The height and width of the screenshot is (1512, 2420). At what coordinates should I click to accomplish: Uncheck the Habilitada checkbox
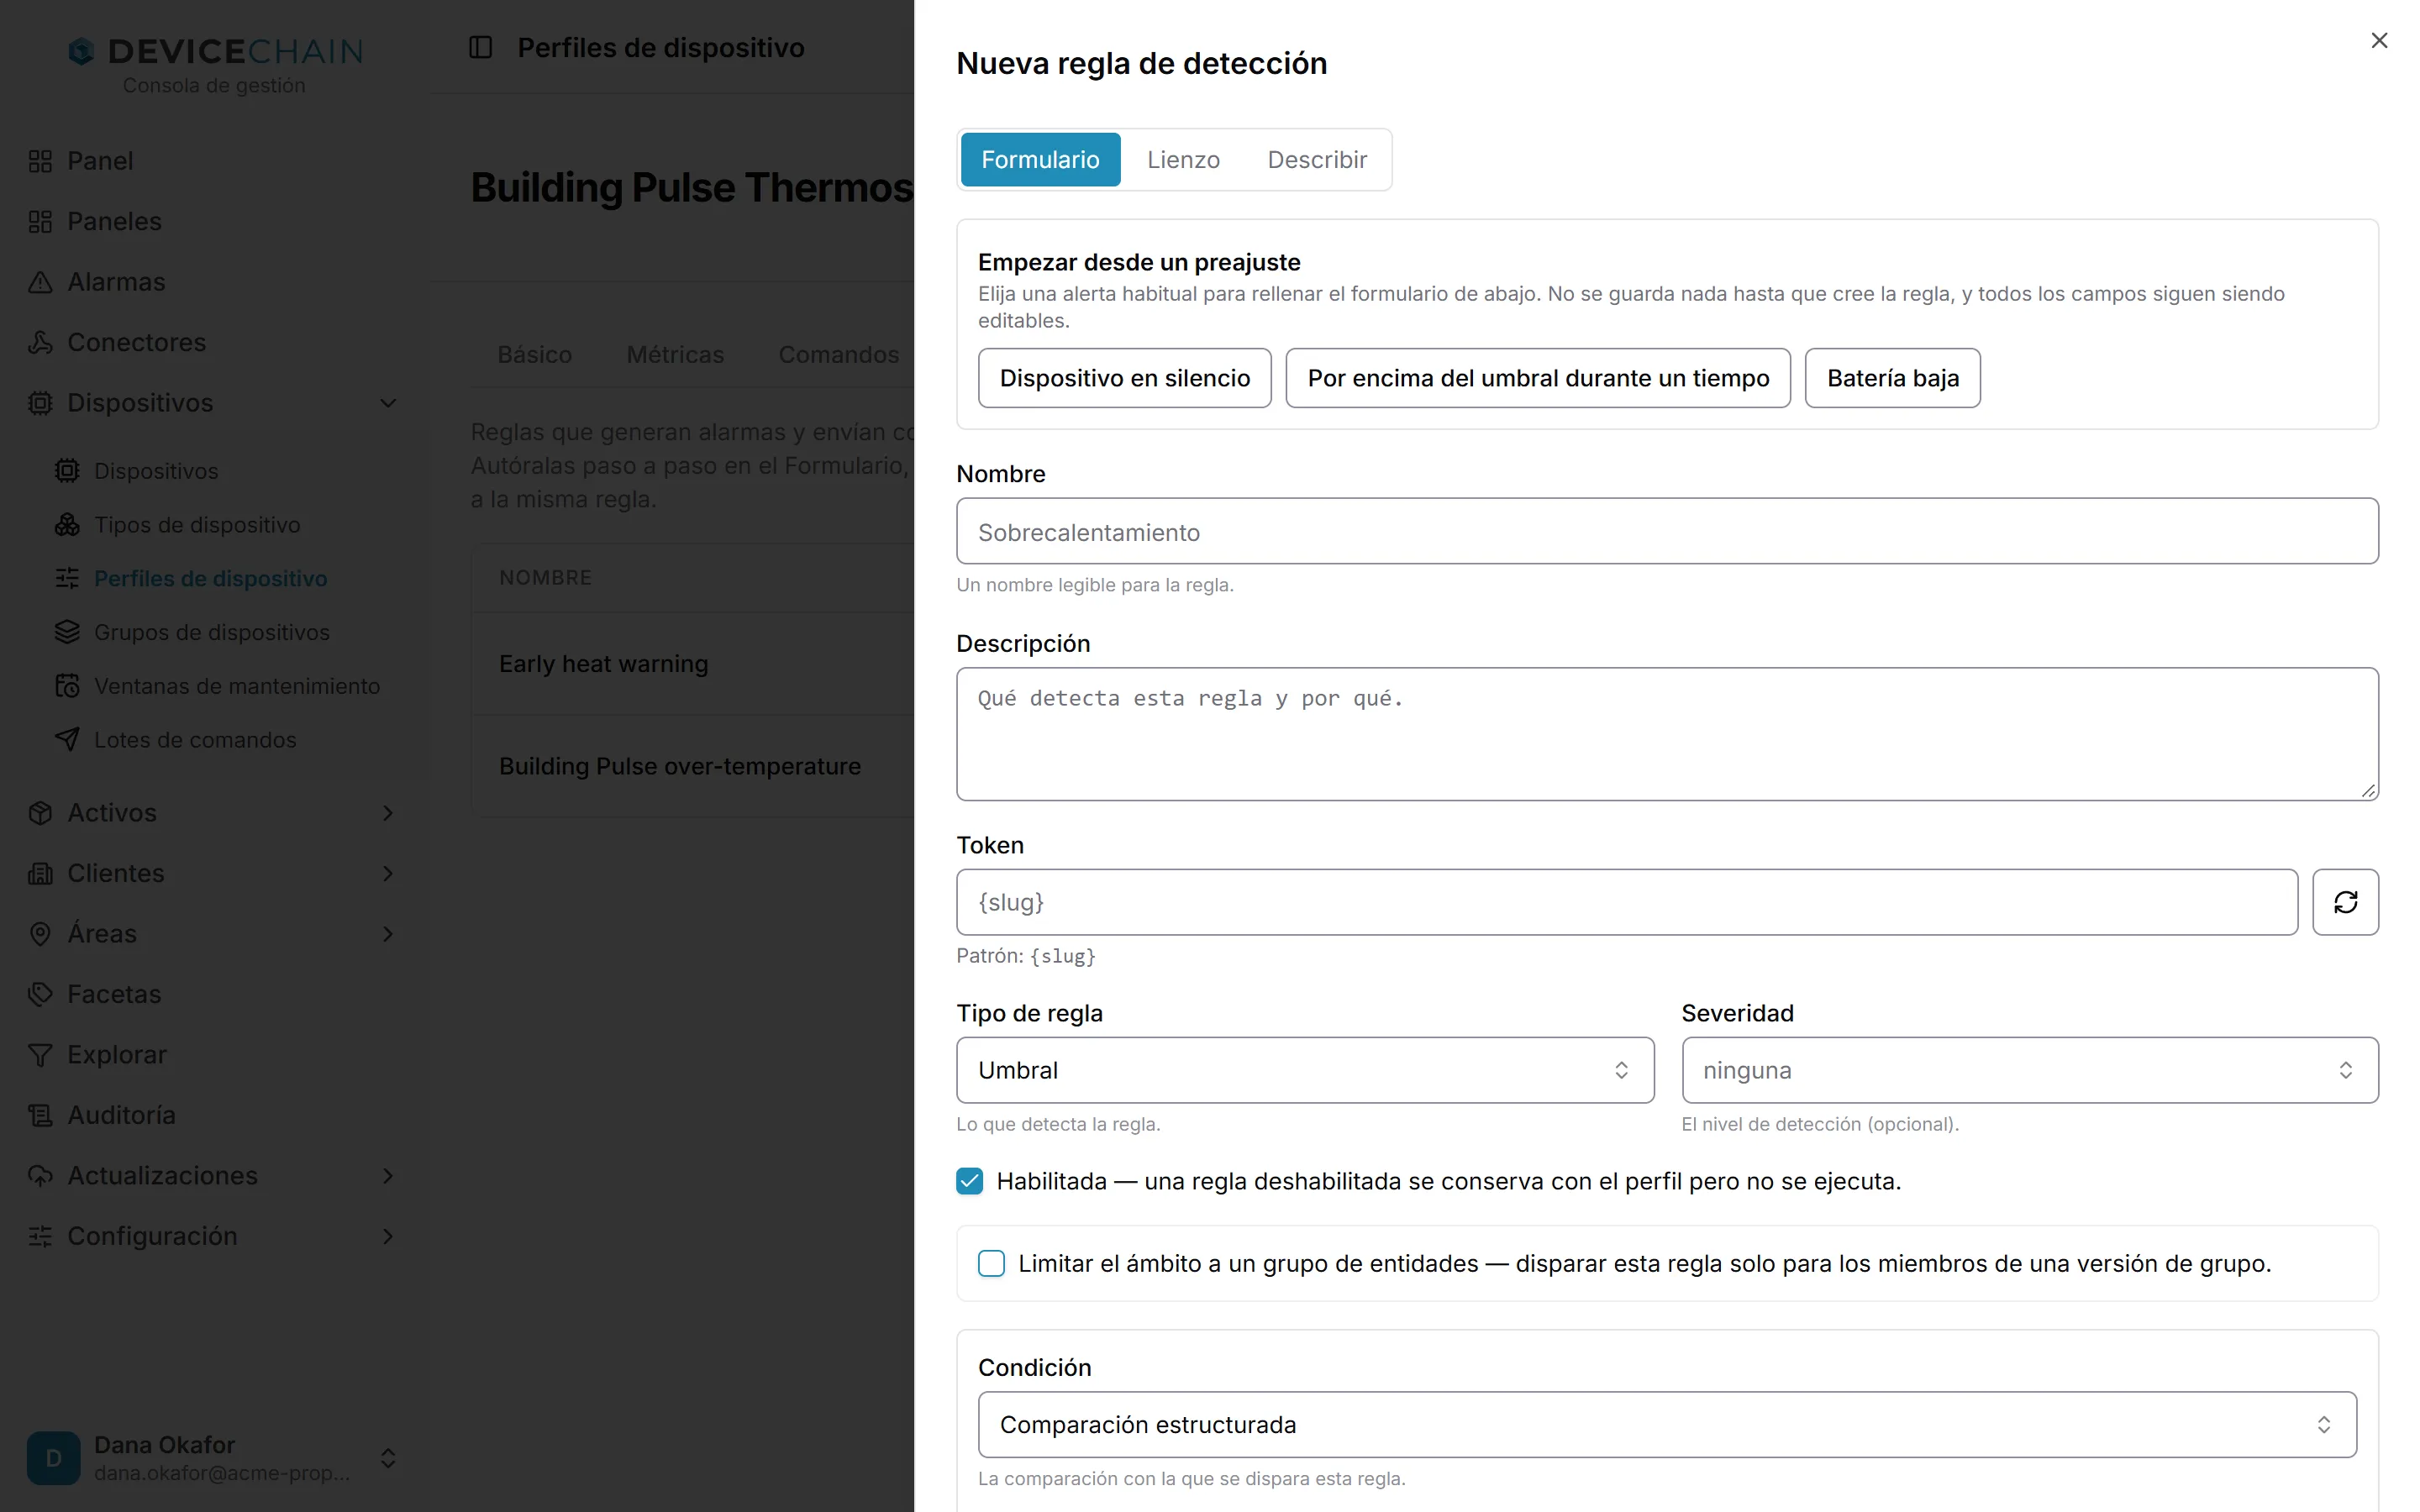[x=969, y=1181]
